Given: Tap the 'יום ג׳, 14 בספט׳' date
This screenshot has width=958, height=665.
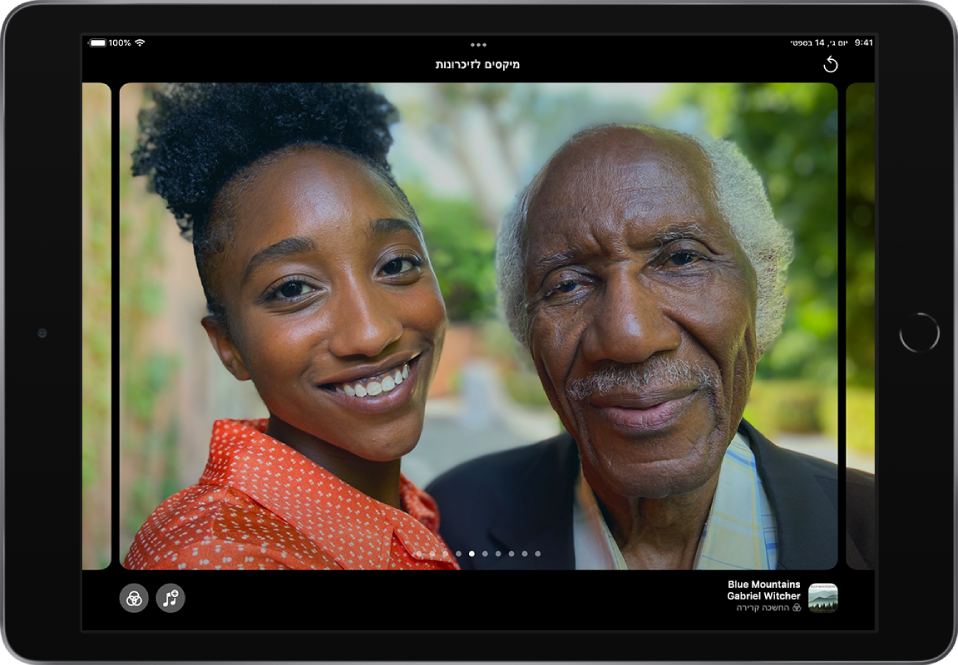Looking at the screenshot, I should pos(819,43).
